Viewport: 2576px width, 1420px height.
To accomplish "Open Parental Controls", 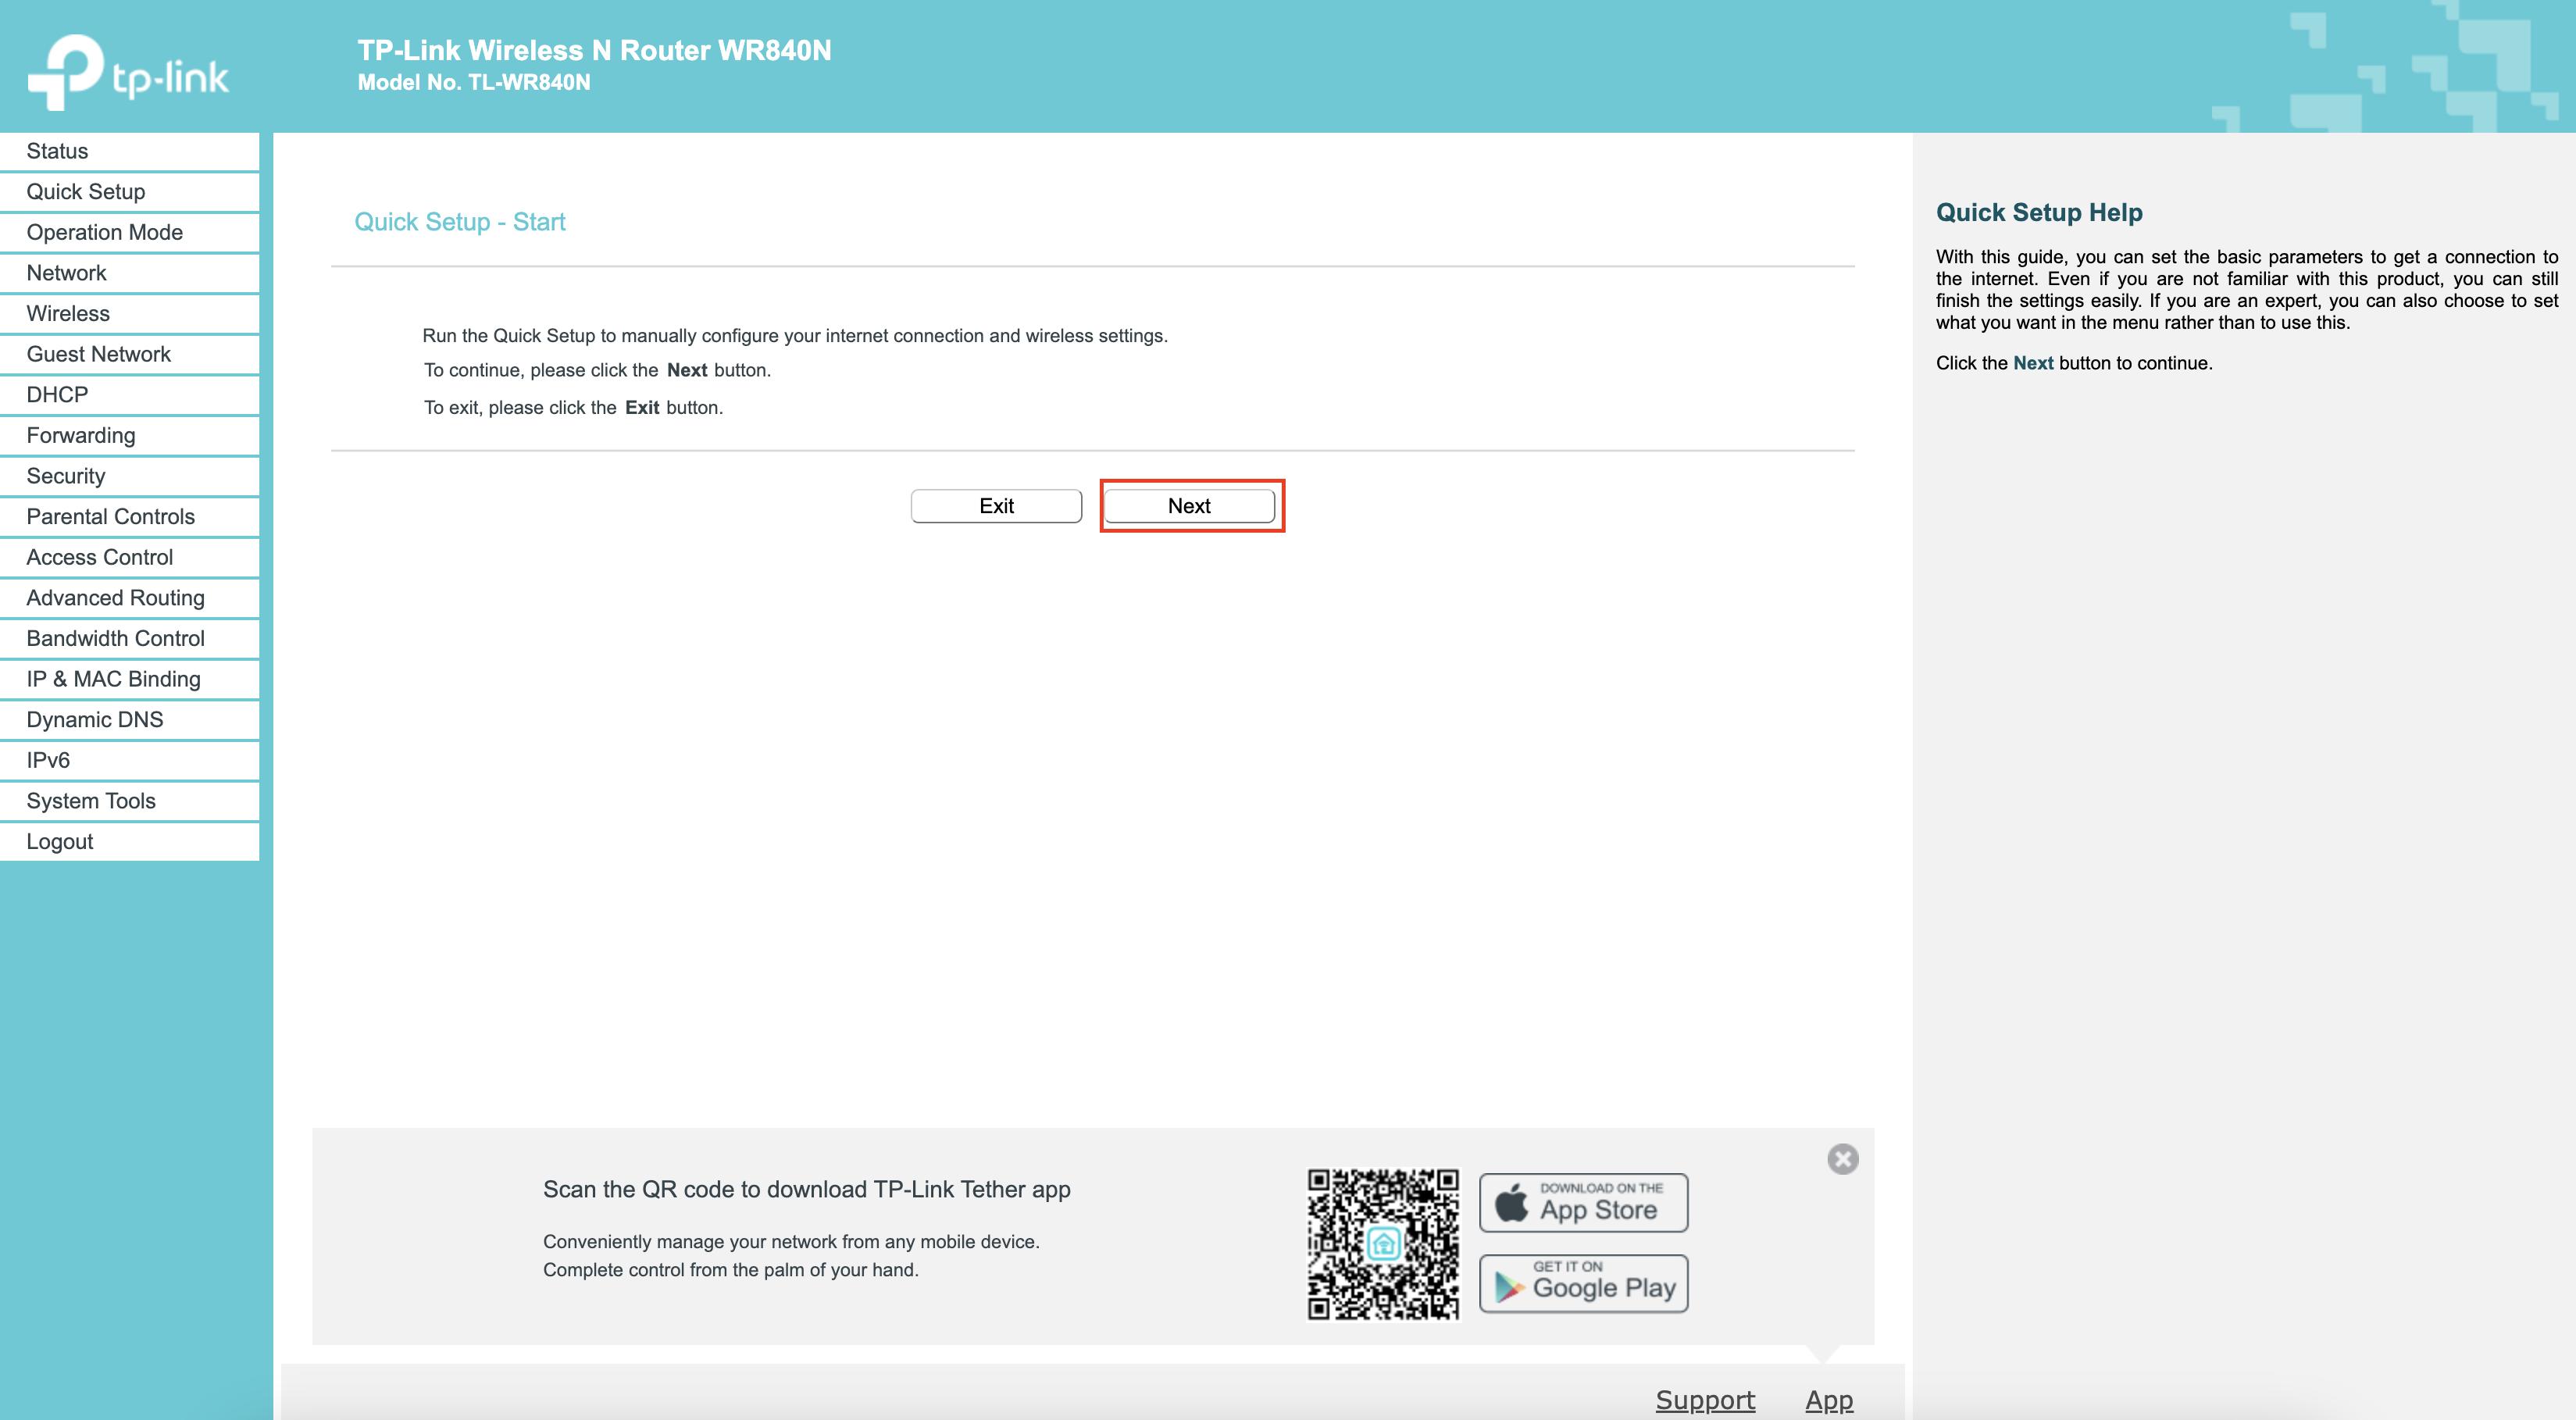I will pos(130,517).
